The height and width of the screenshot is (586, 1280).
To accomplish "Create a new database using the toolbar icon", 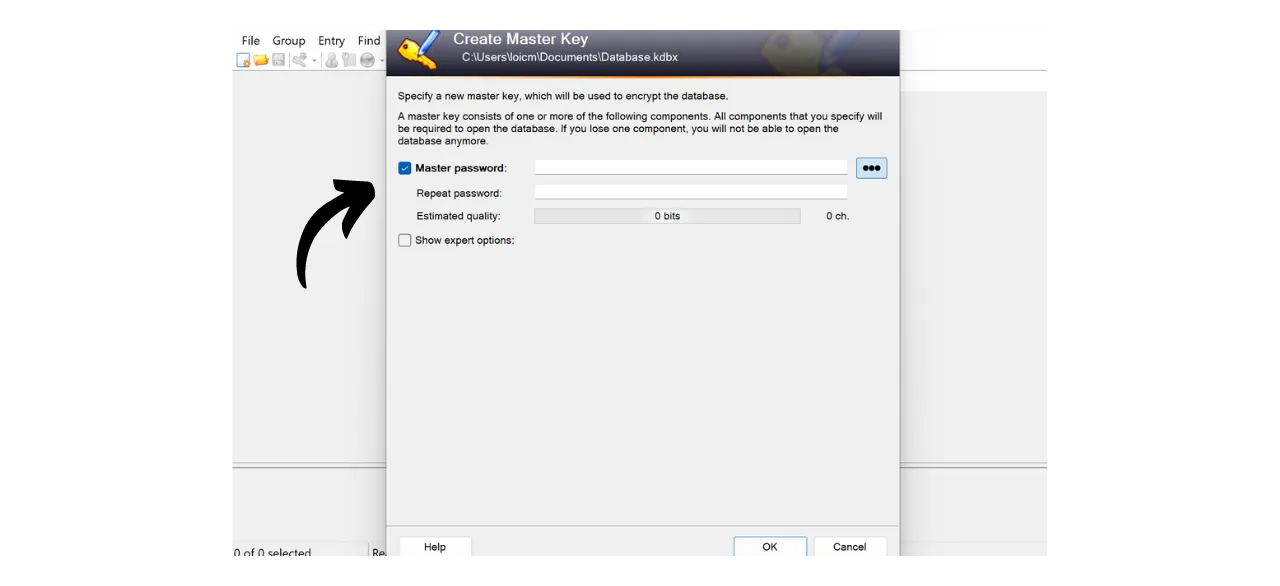I will [x=243, y=60].
